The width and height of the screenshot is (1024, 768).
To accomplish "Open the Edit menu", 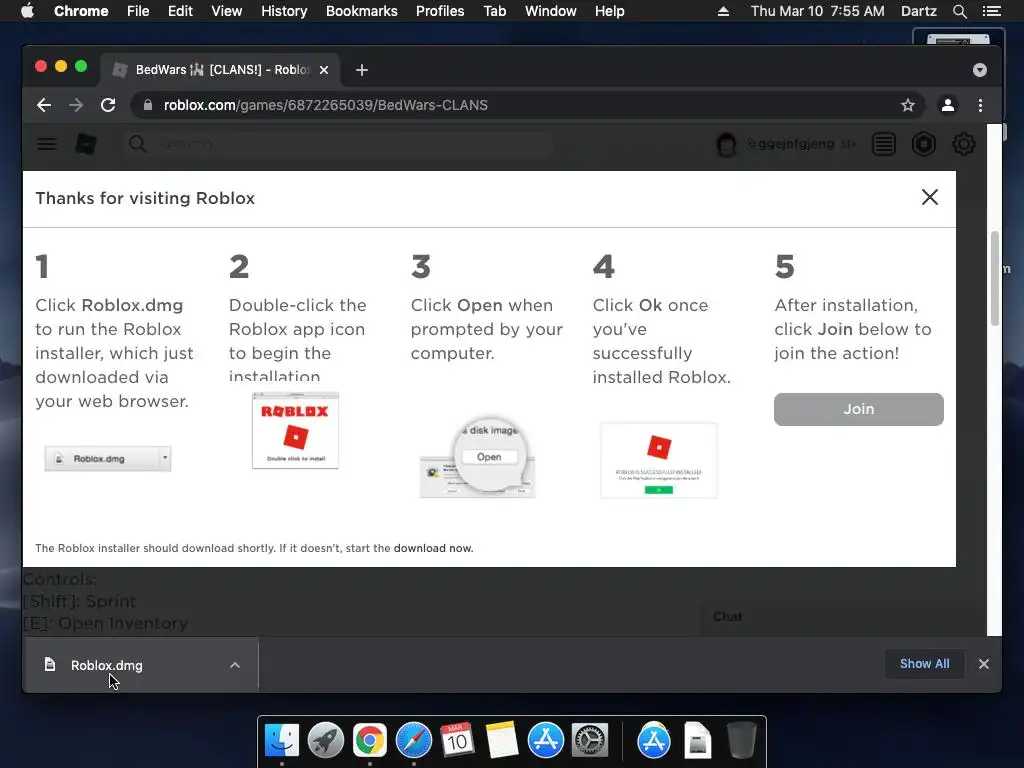I will pos(180,11).
